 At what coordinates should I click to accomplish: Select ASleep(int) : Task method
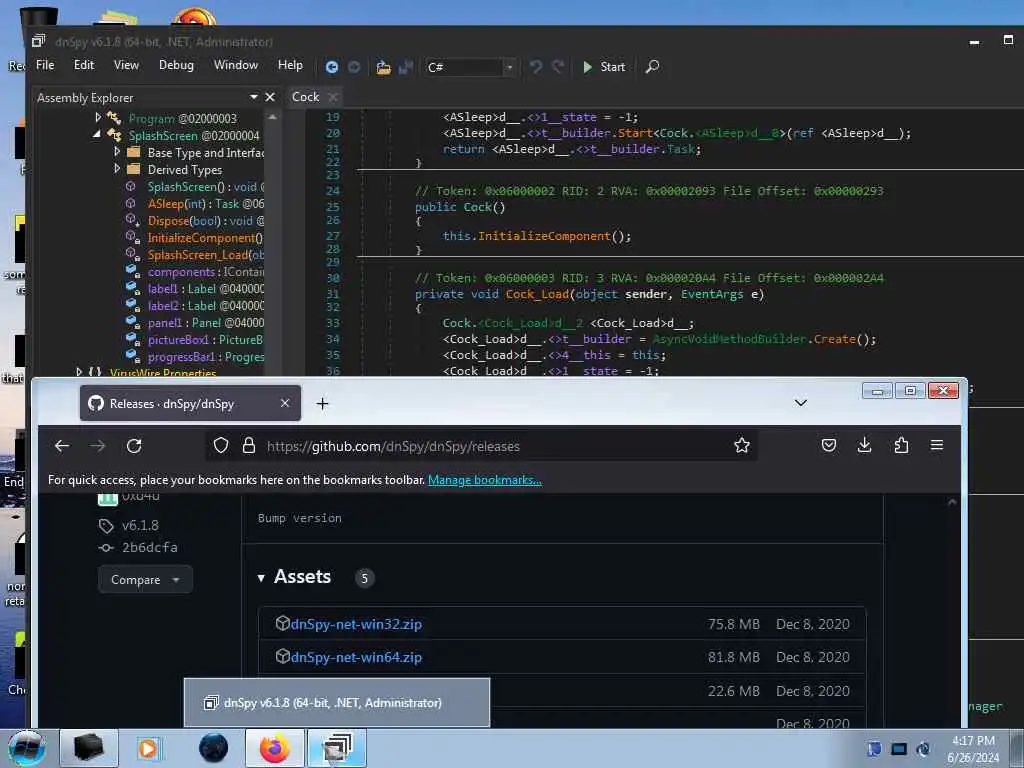pyautogui.click(x=206, y=204)
